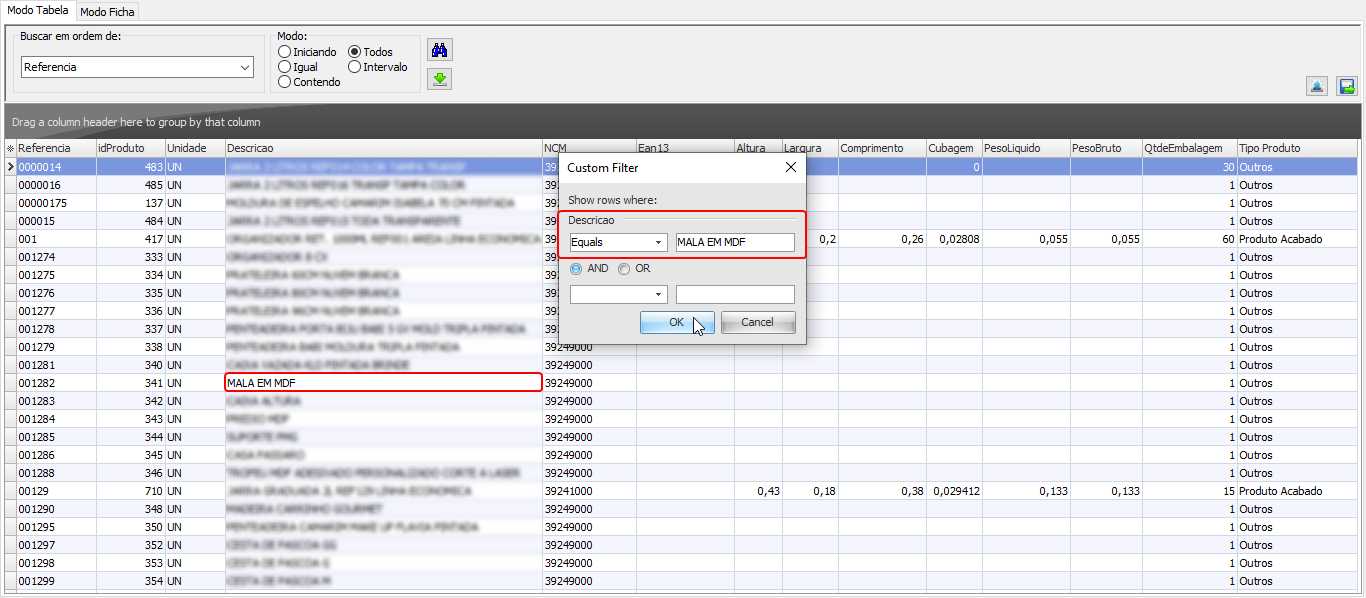The image size is (1366, 598).
Task: Click the blue floppy disk export icon
Action: 1346,87
